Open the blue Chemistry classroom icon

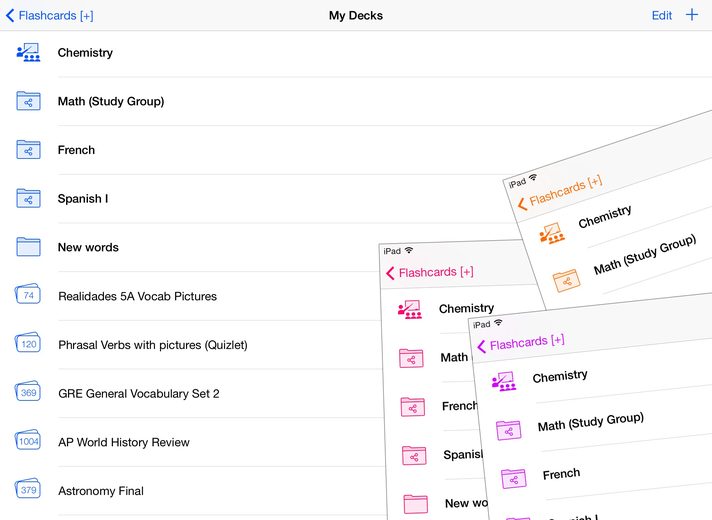tap(28, 52)
